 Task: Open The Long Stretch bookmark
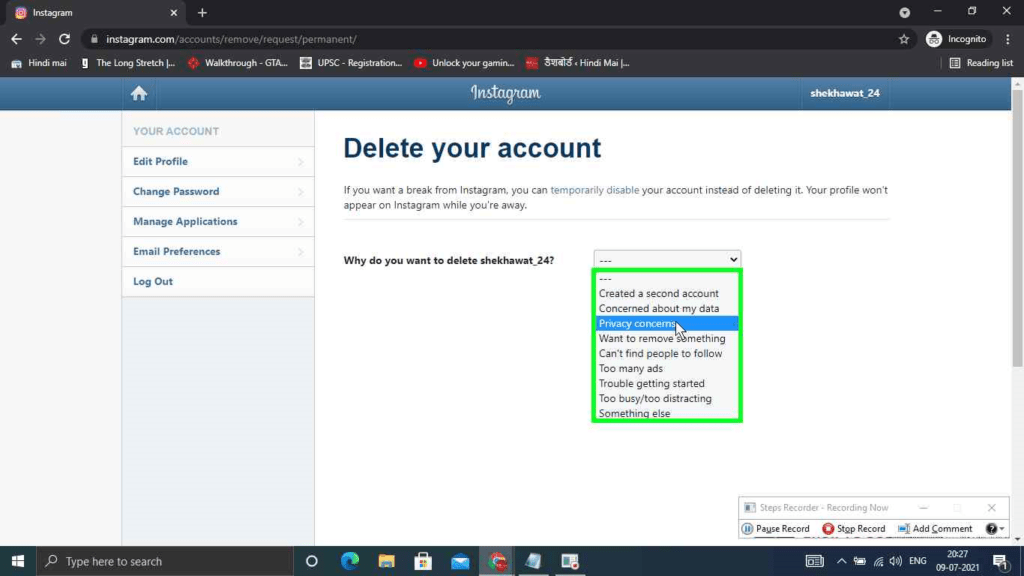128,63
